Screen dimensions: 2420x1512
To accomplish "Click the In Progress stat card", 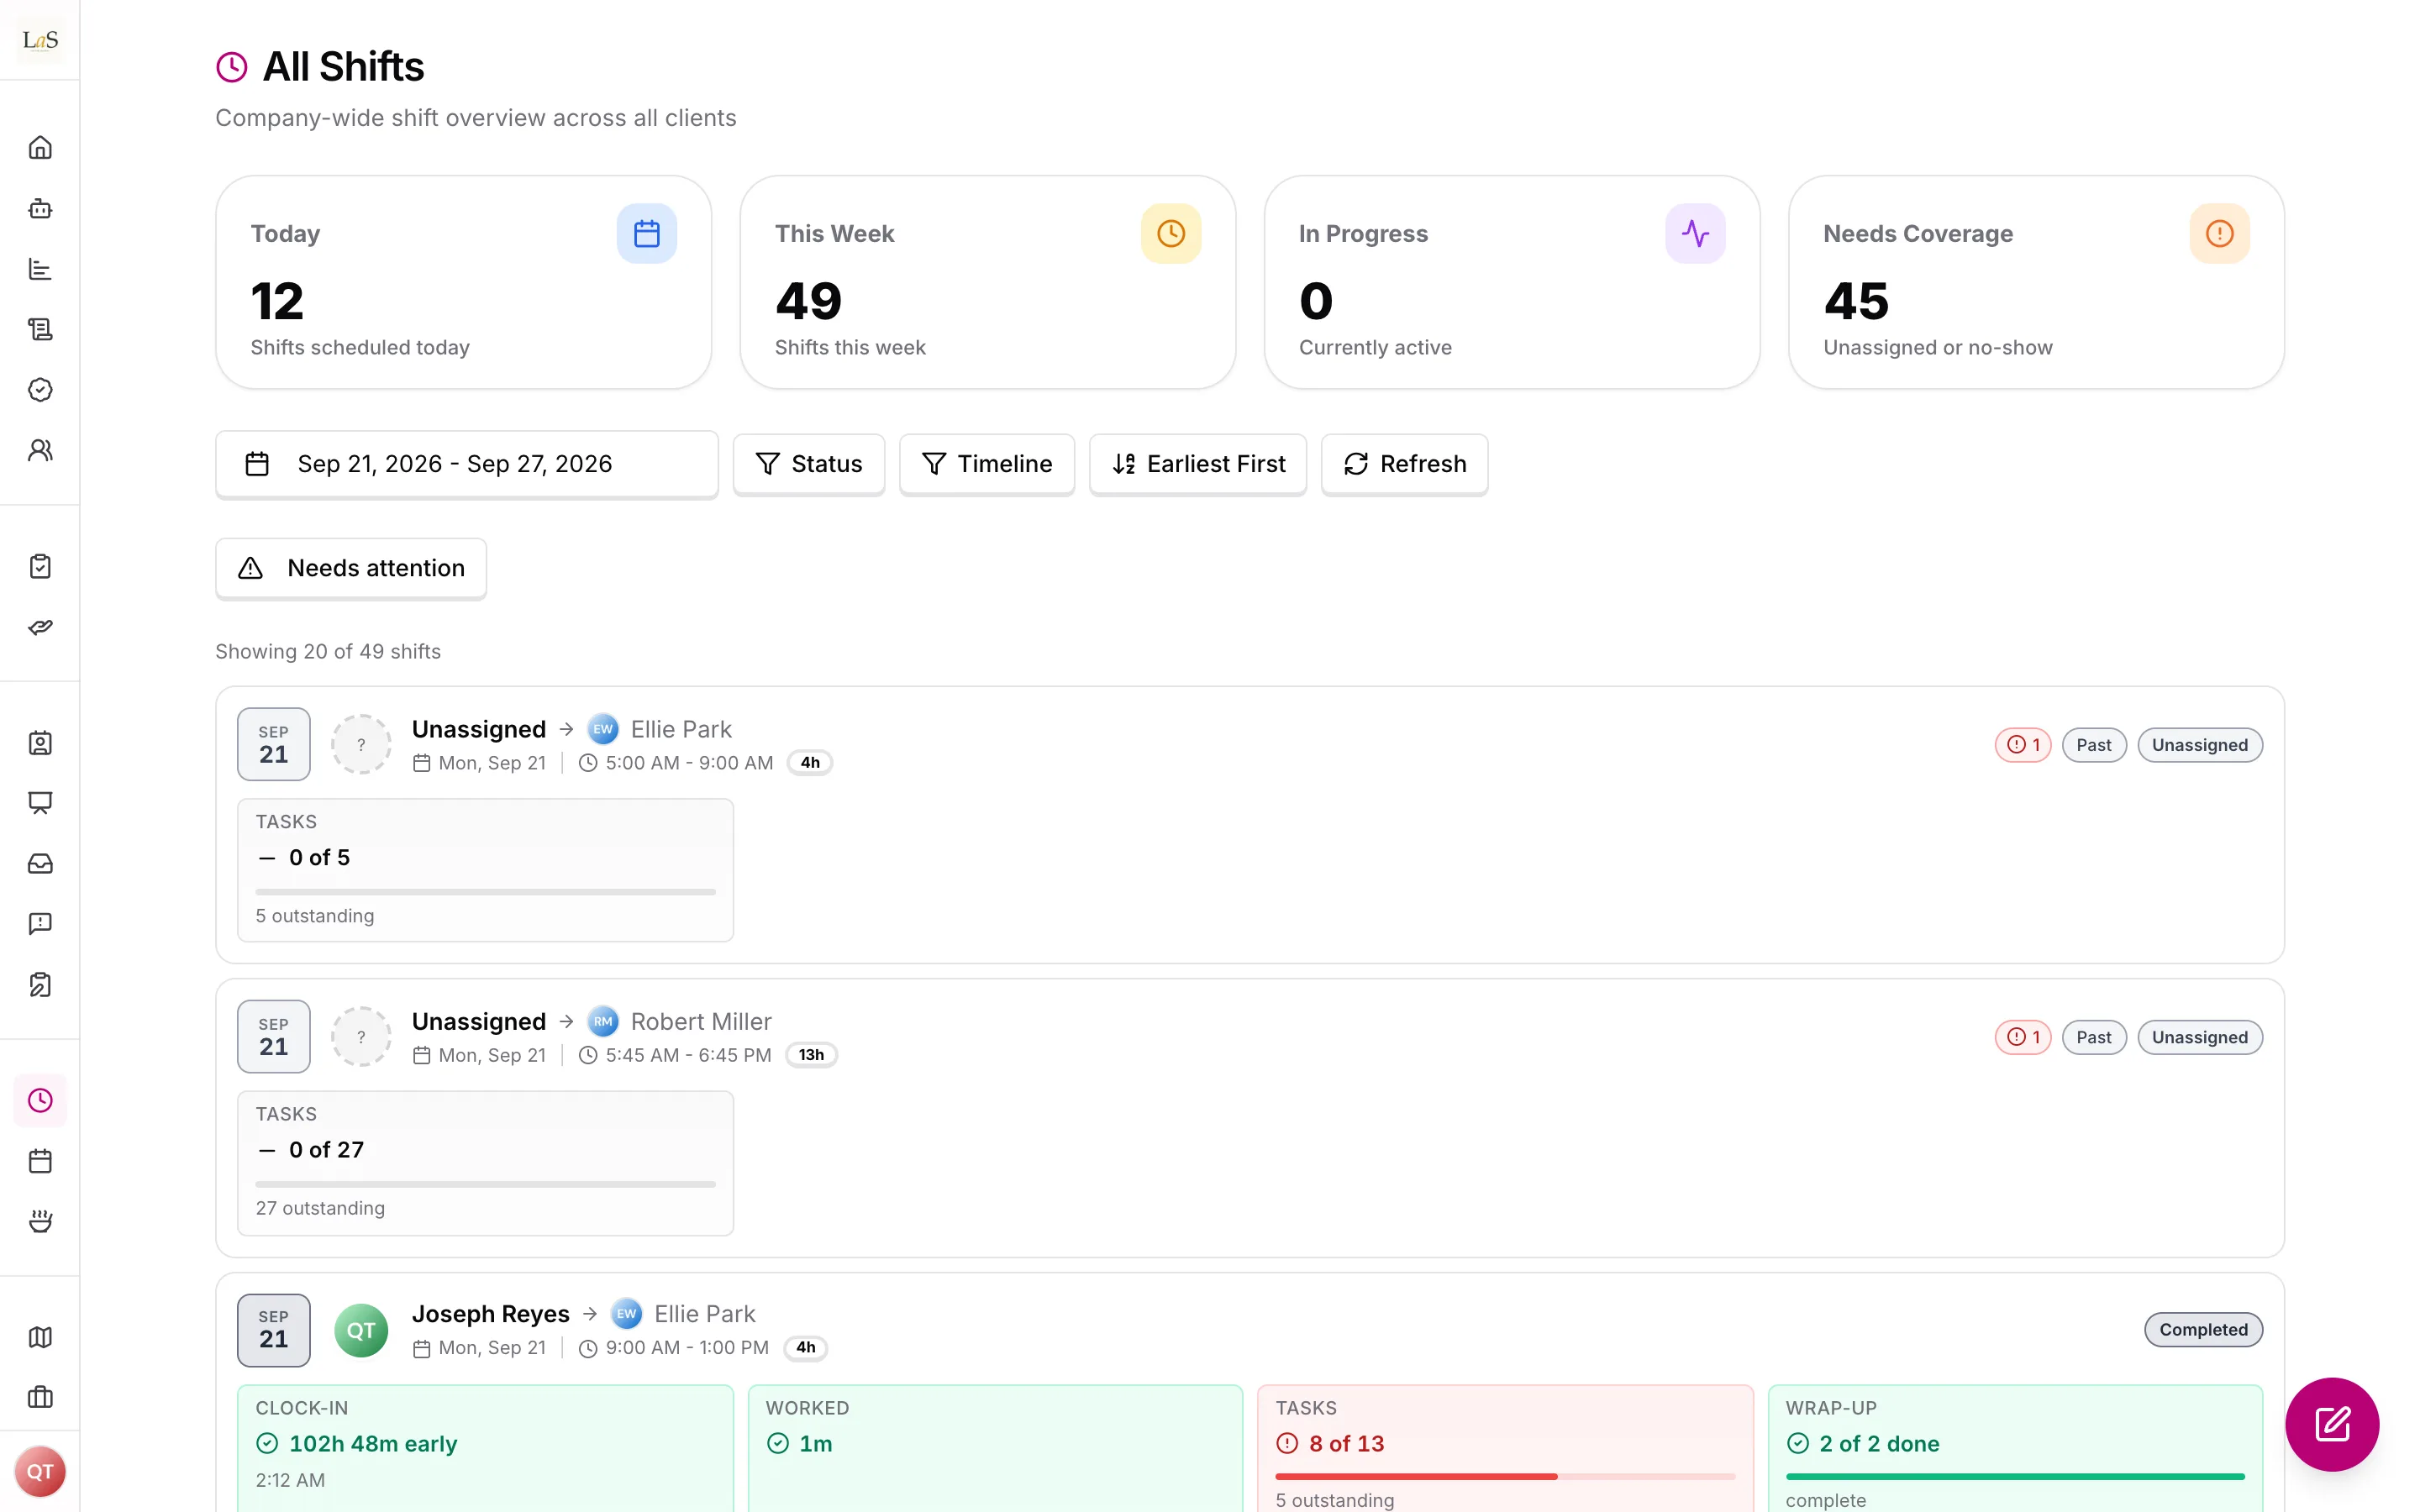I will tap(1512, 282).
